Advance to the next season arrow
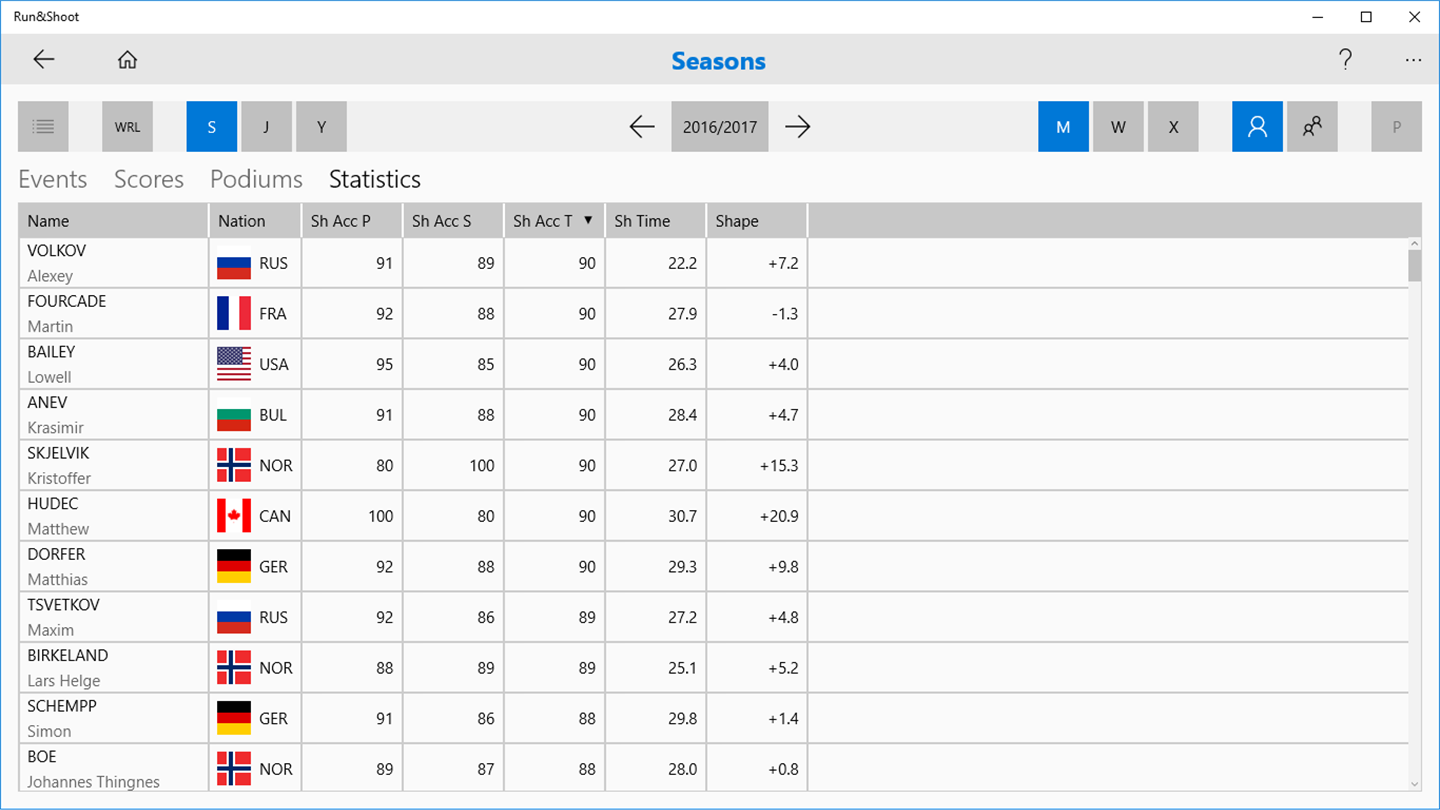Viewport: 1440px width, 810px height. point(797,127)
